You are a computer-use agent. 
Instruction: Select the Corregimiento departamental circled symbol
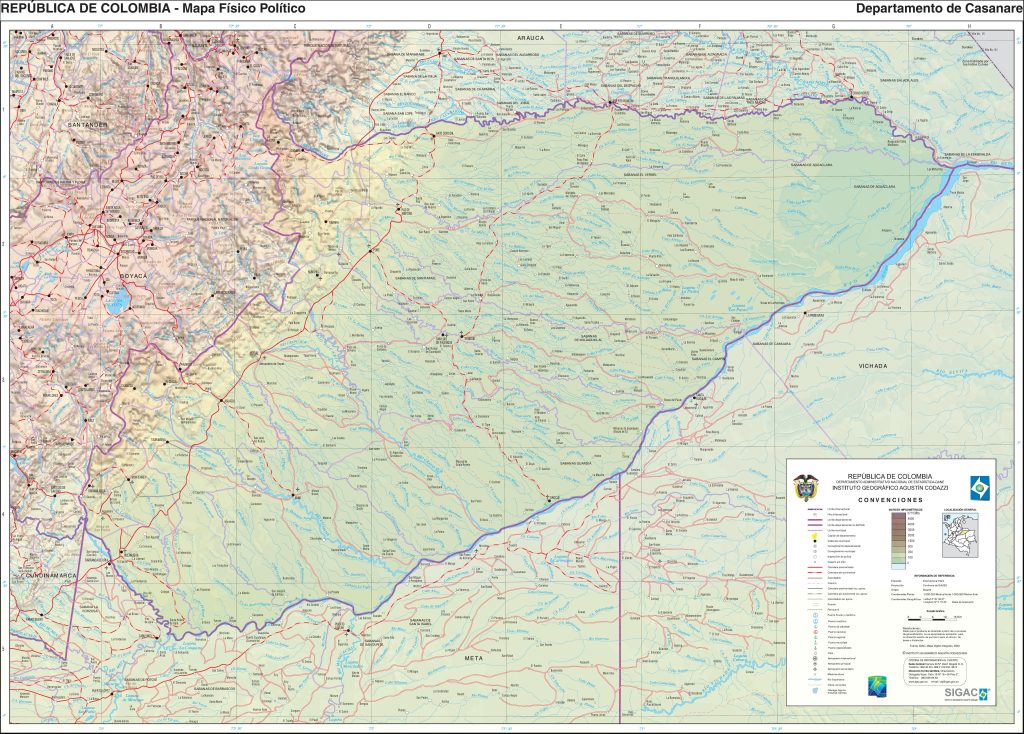pyautogui.click(x=815, y=545)
